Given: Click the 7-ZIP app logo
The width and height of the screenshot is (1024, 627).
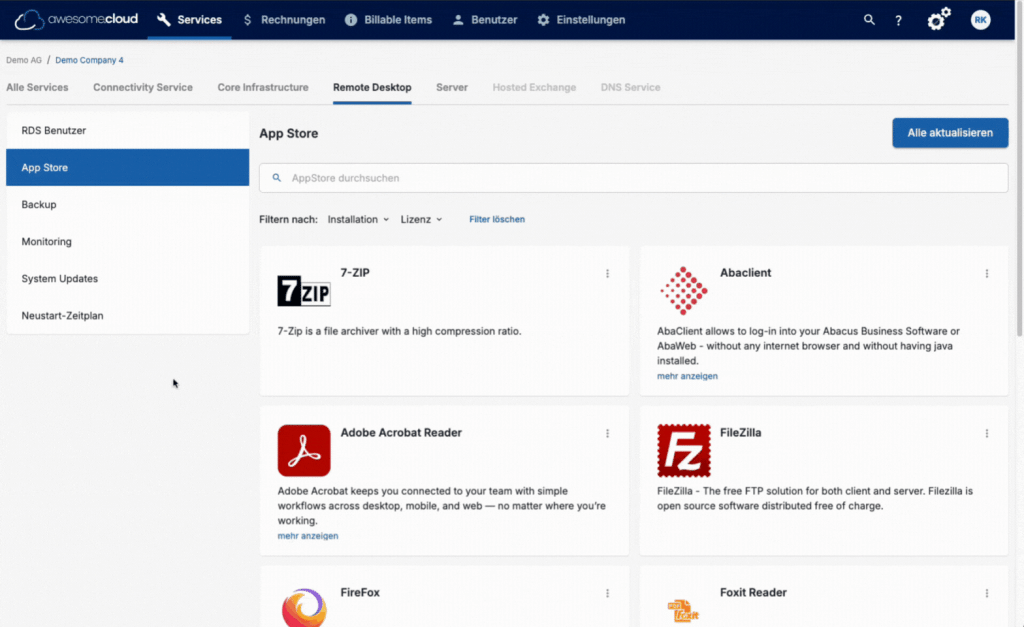Looking at the screenshot, I should point(304,291).
